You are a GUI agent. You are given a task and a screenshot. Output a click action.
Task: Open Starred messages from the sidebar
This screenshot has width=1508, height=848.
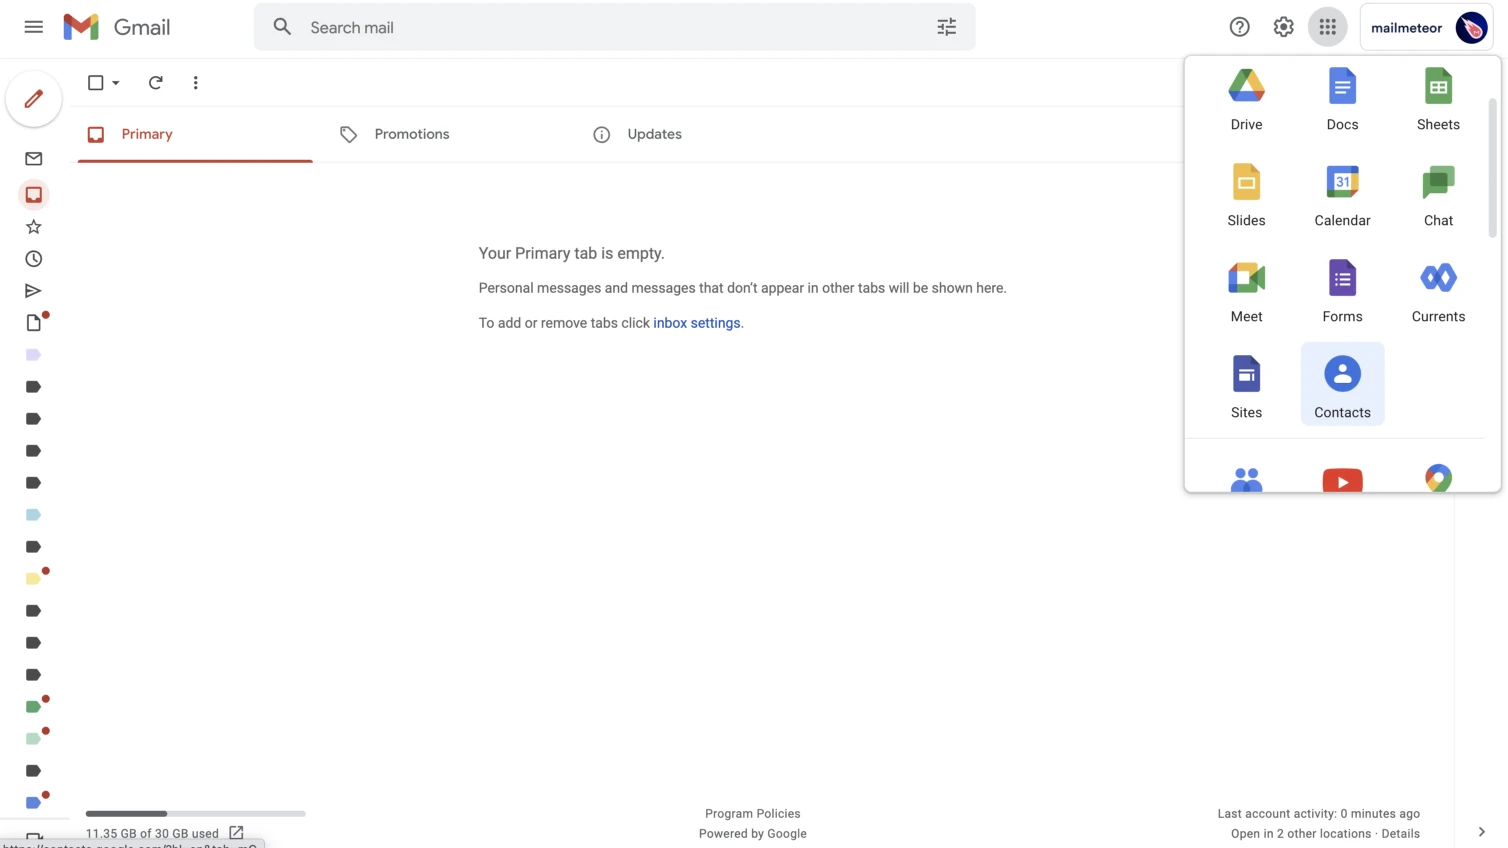[33, 226]
